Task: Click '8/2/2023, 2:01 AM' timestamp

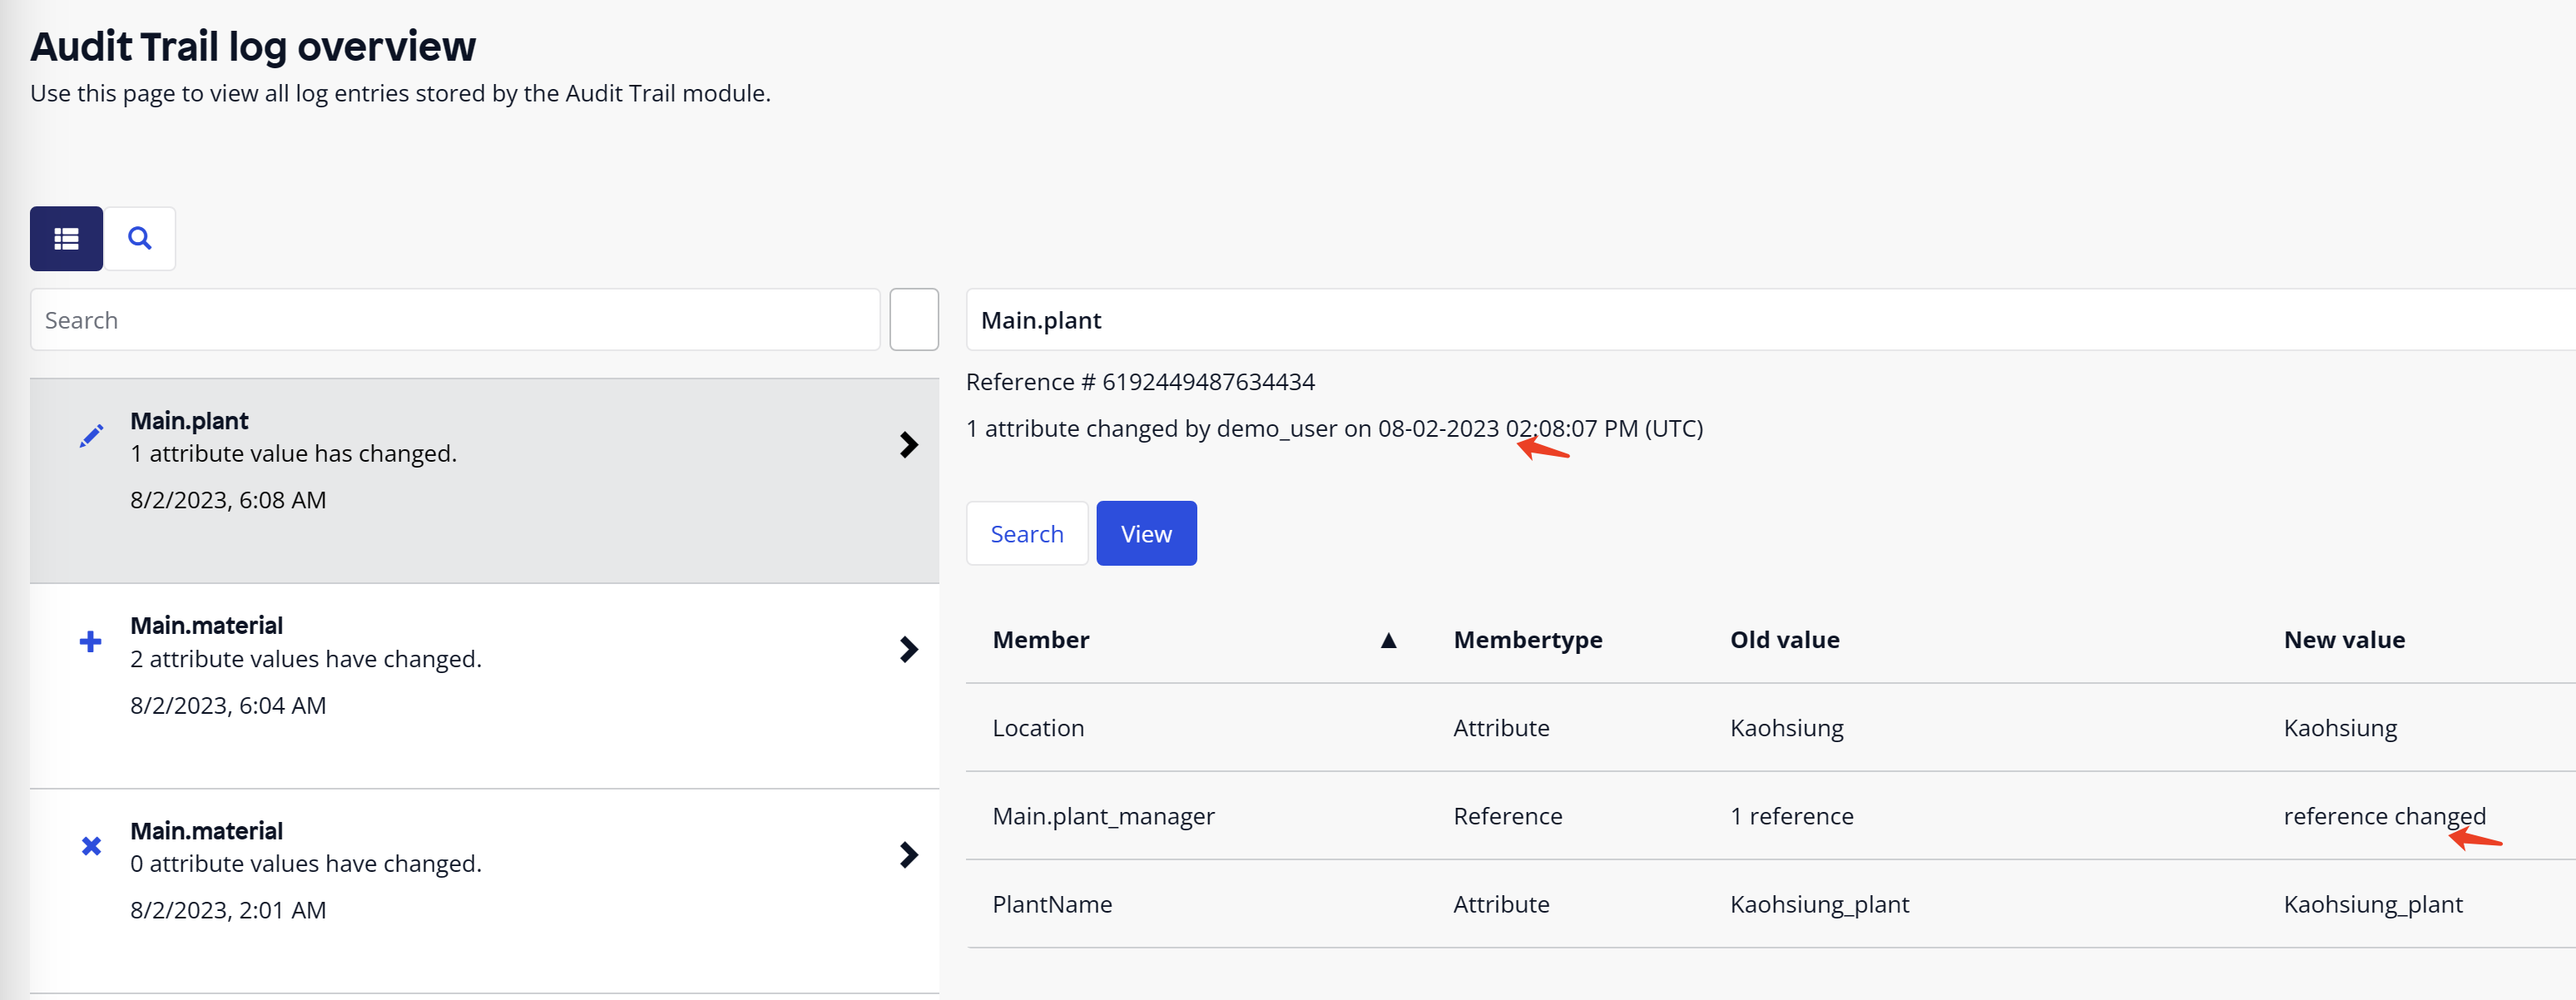Action: point(228,911)
